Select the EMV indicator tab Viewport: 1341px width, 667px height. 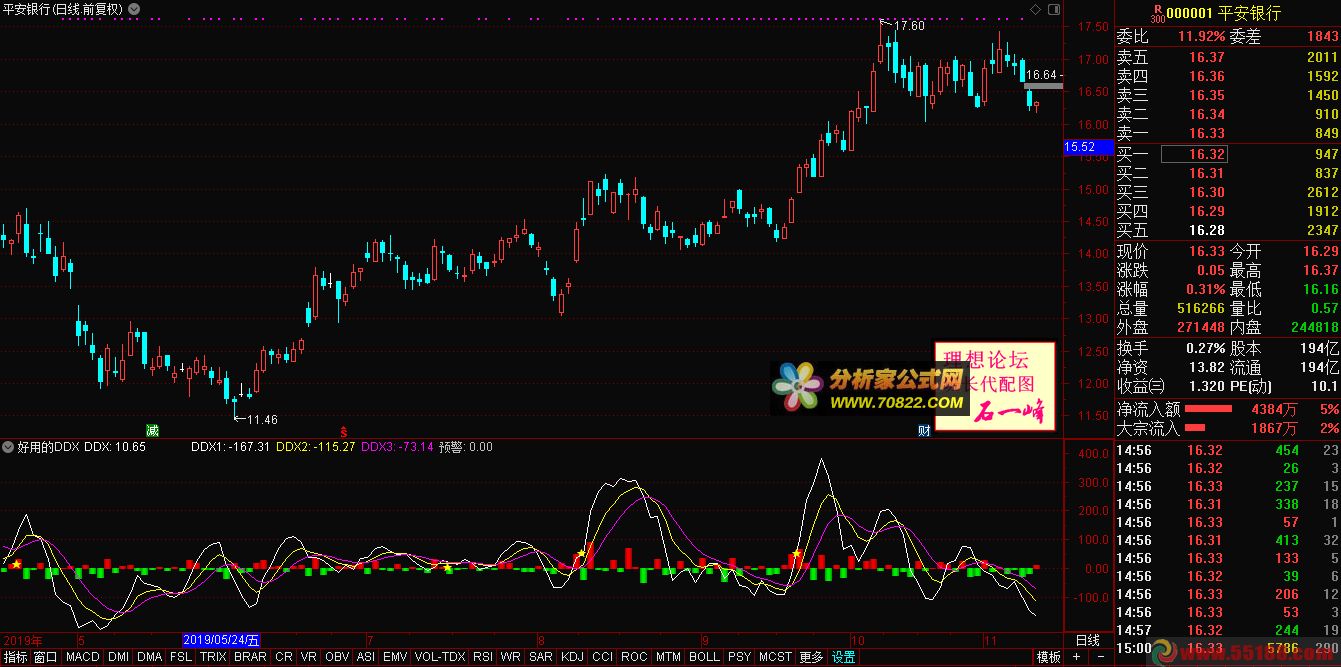click(x=395, y=658)
